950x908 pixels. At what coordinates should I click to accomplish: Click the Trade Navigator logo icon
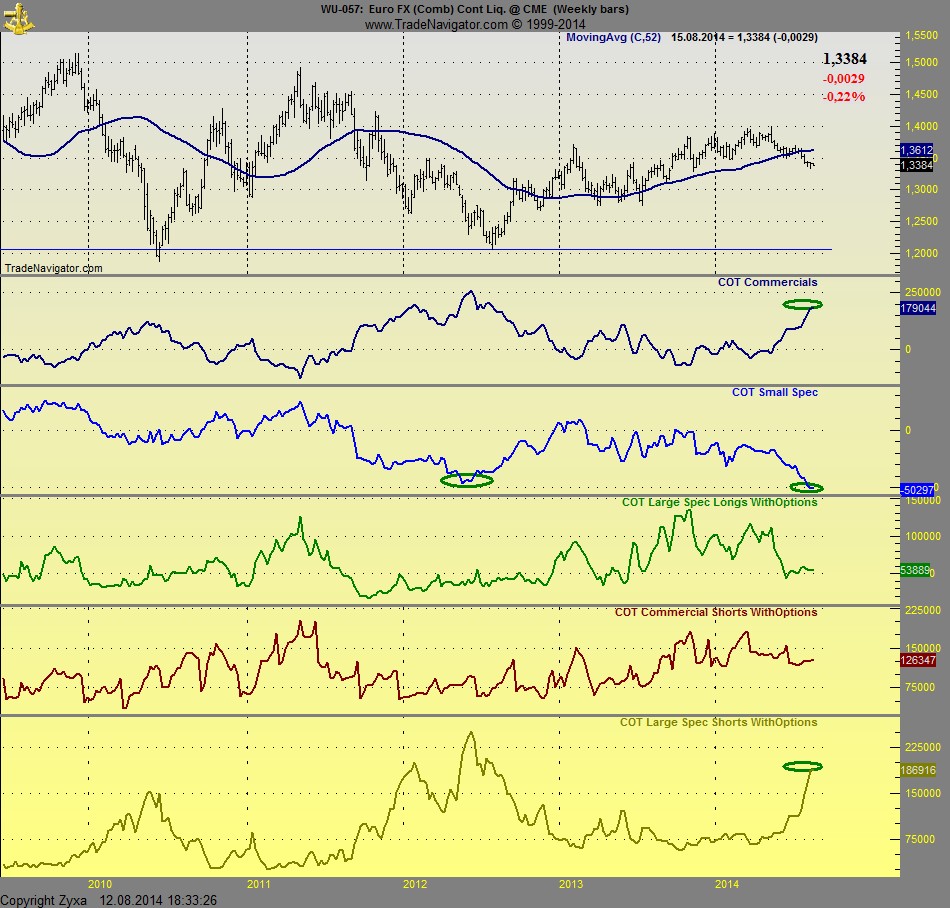tap(18, 17)
